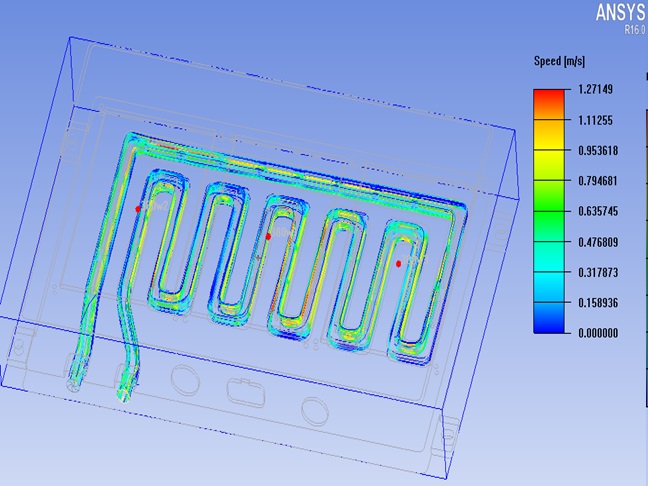
Task: Click the rounded rectangular connector cutout
Action: tap(244, 389)
